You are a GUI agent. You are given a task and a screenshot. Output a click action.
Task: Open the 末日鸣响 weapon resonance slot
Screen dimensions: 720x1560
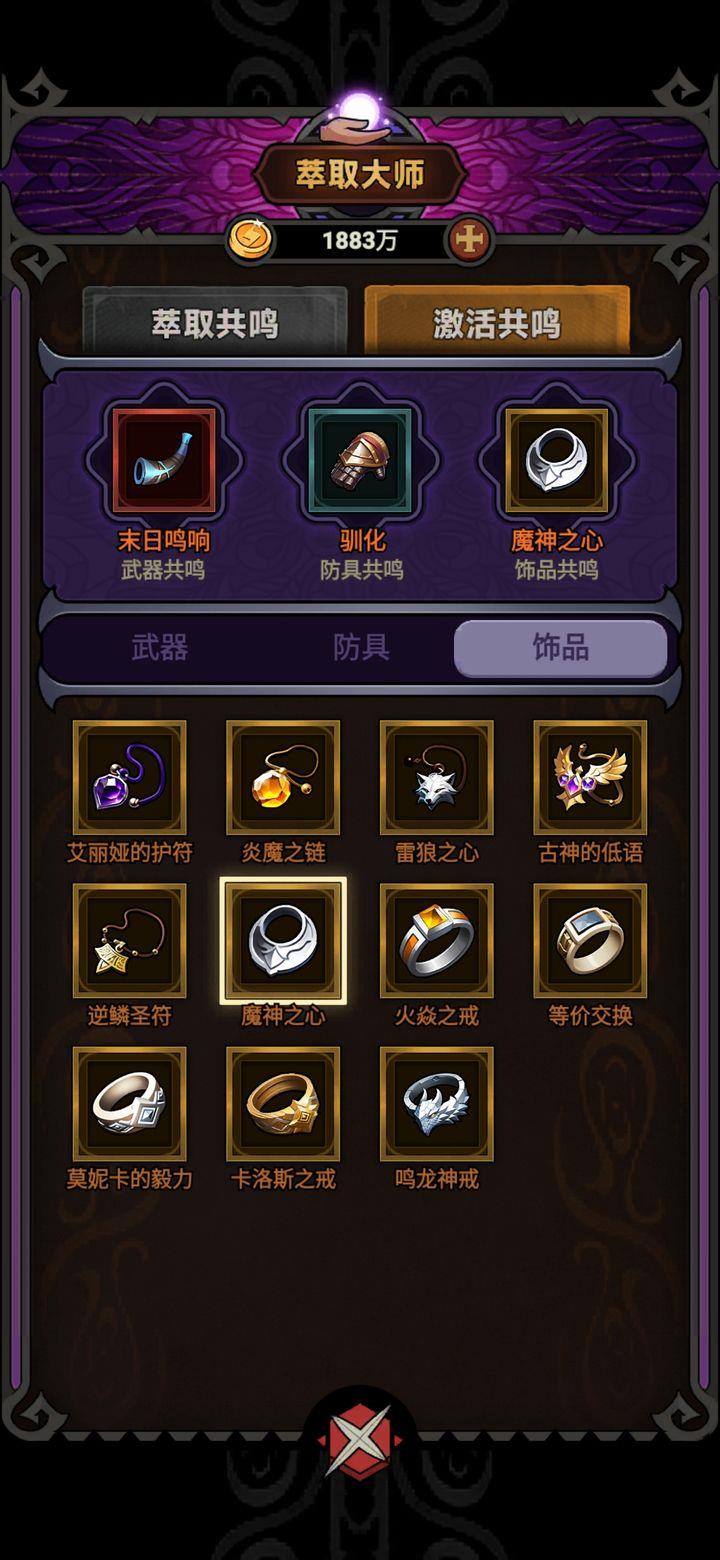(164, 461)
